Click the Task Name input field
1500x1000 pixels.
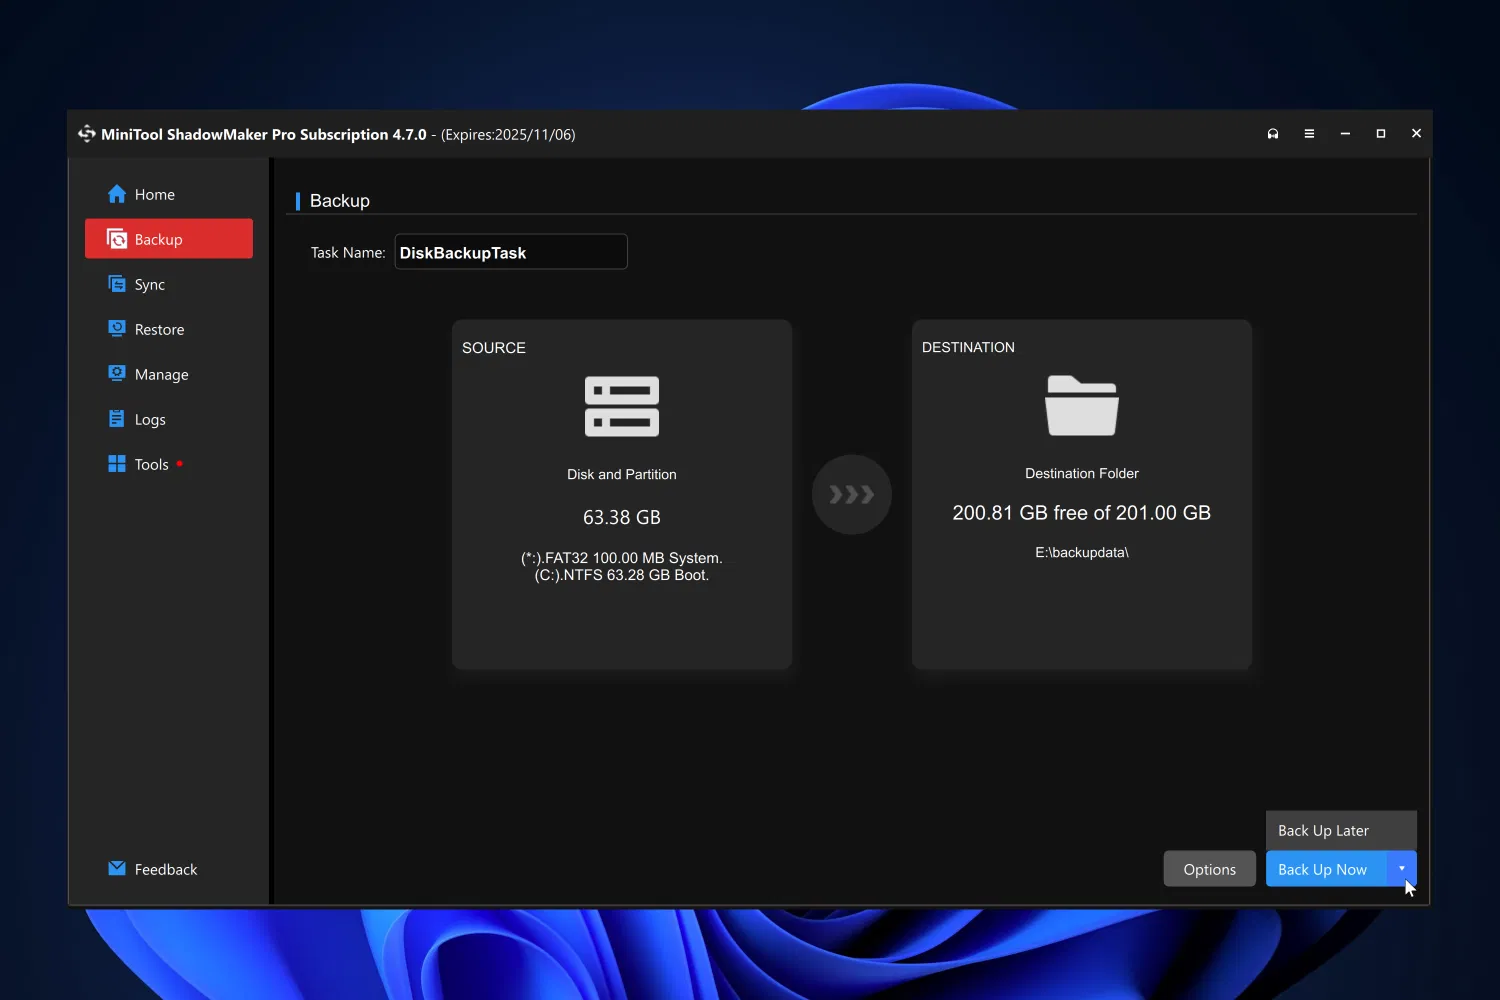pyautogui.click(x=511, y=253)
